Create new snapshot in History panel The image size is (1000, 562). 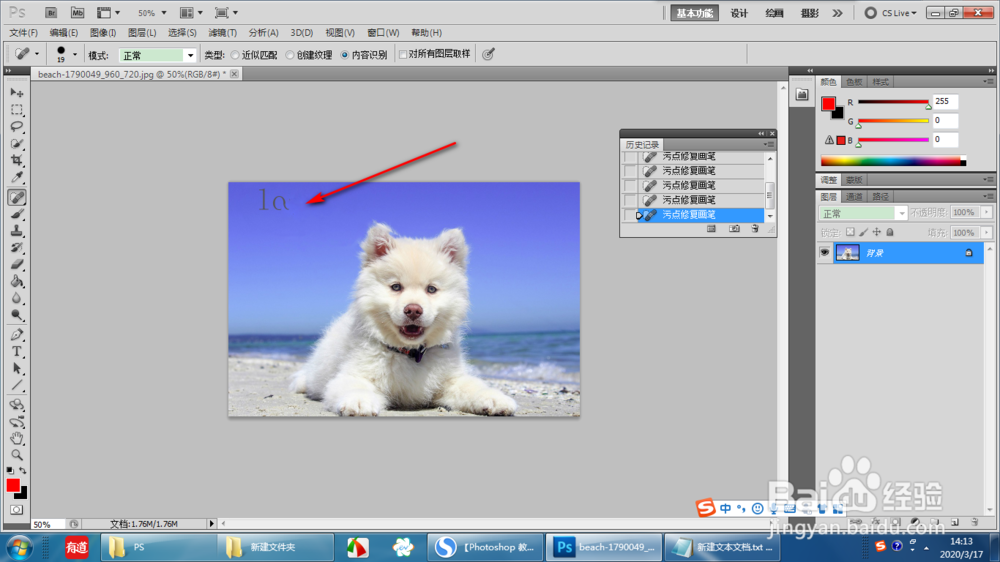pyautogui.click(x=734, y=228)
